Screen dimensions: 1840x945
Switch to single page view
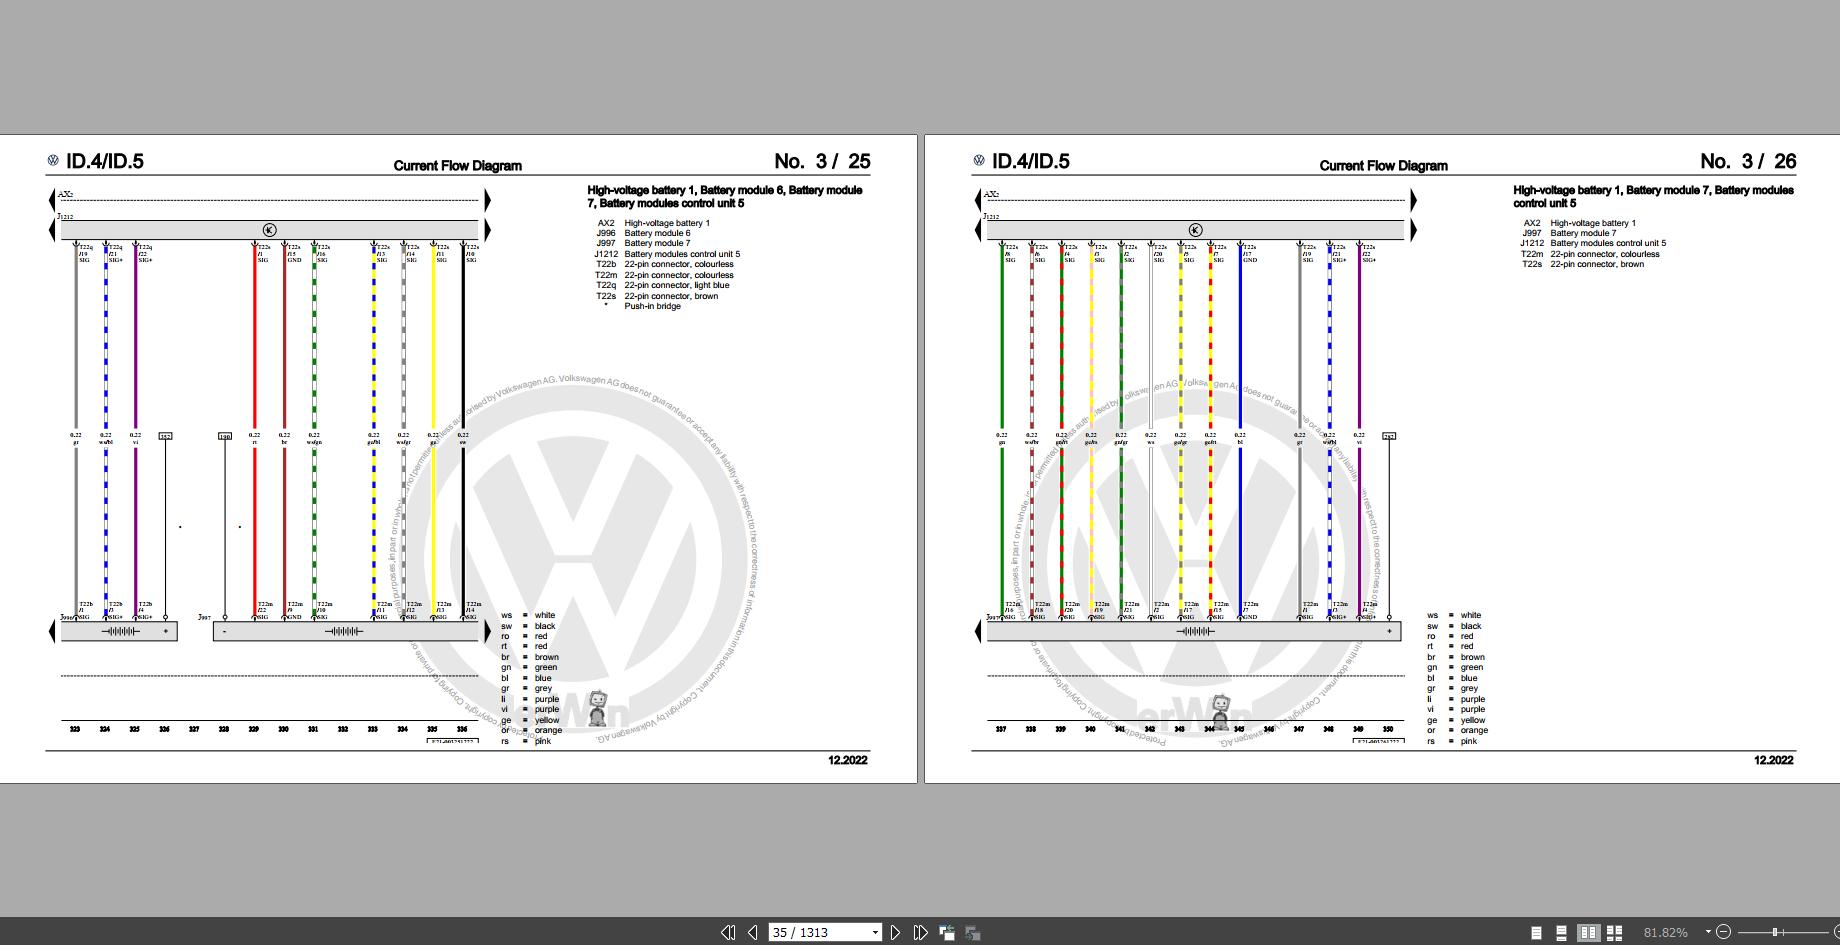pos(1536,932)
